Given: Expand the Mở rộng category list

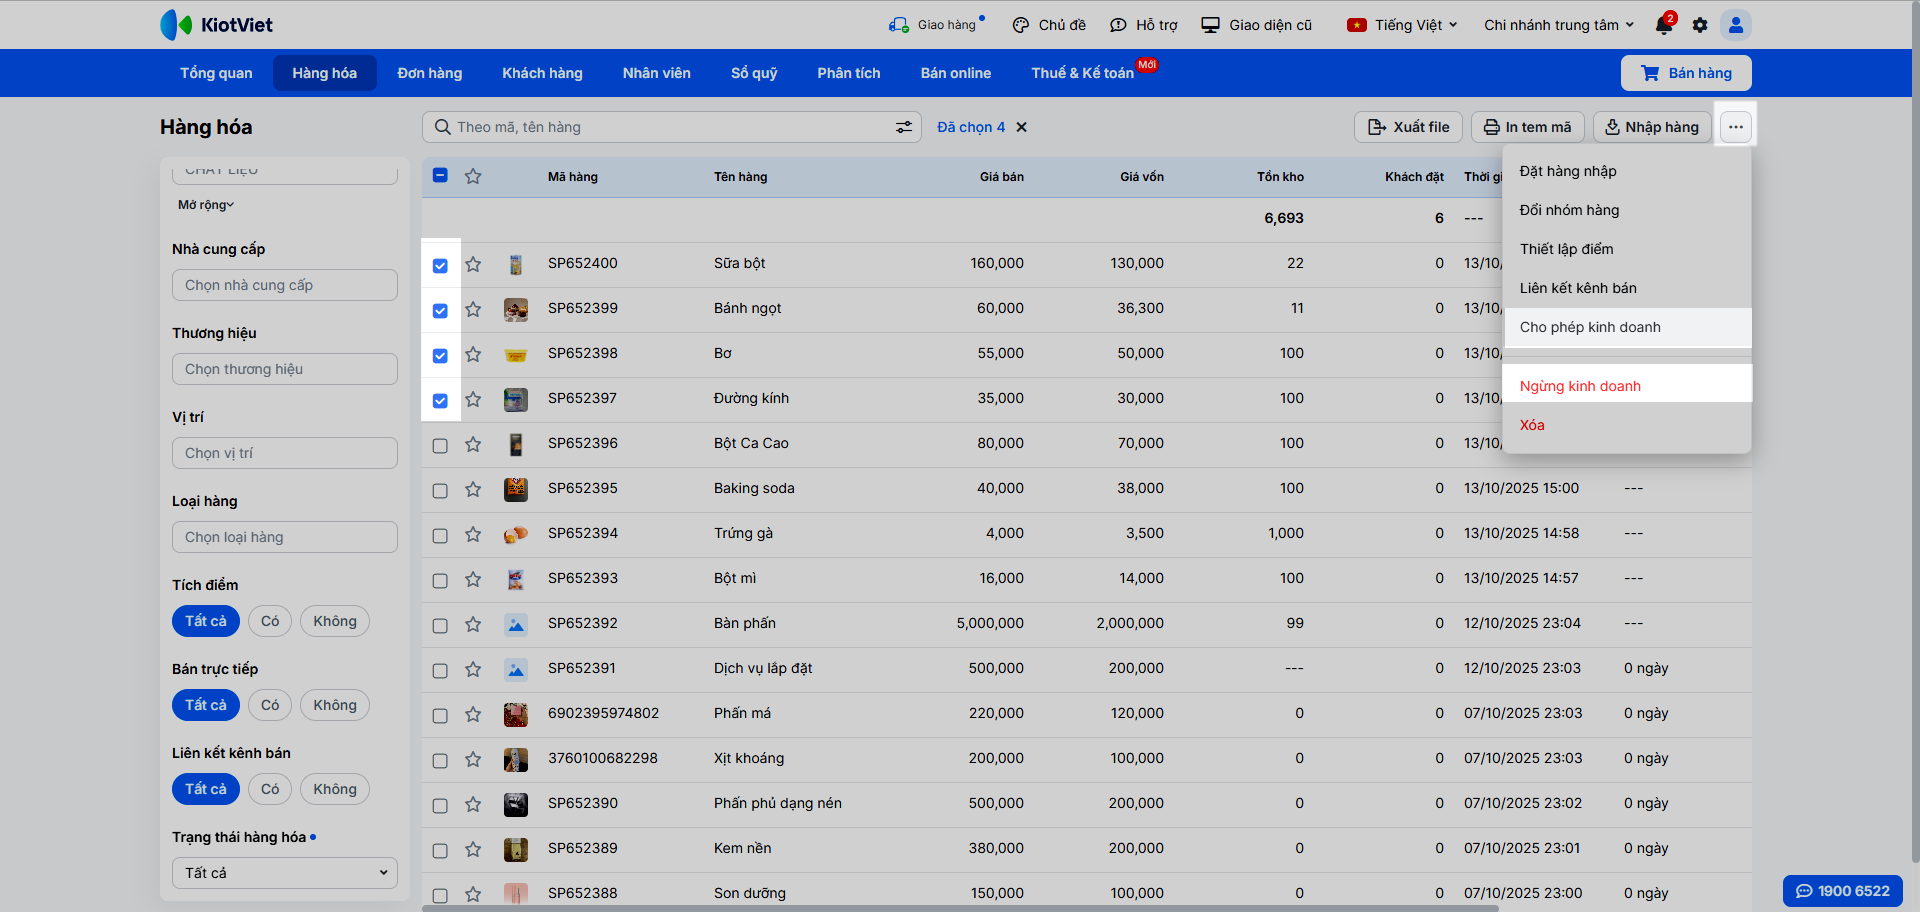Looking at the screenshot, I should pyautogui.click(x=206, y=205).
